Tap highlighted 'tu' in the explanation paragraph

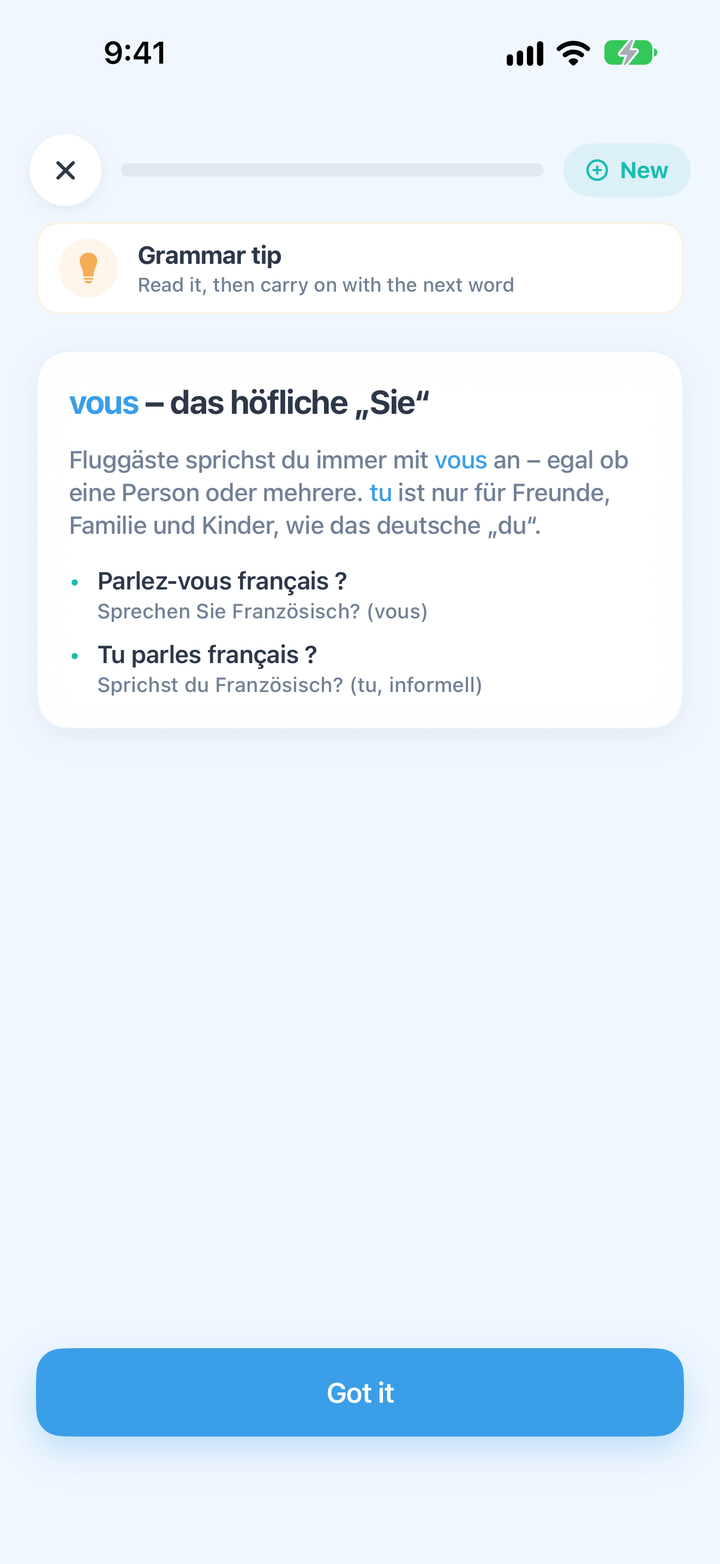(x=380, y=493)
